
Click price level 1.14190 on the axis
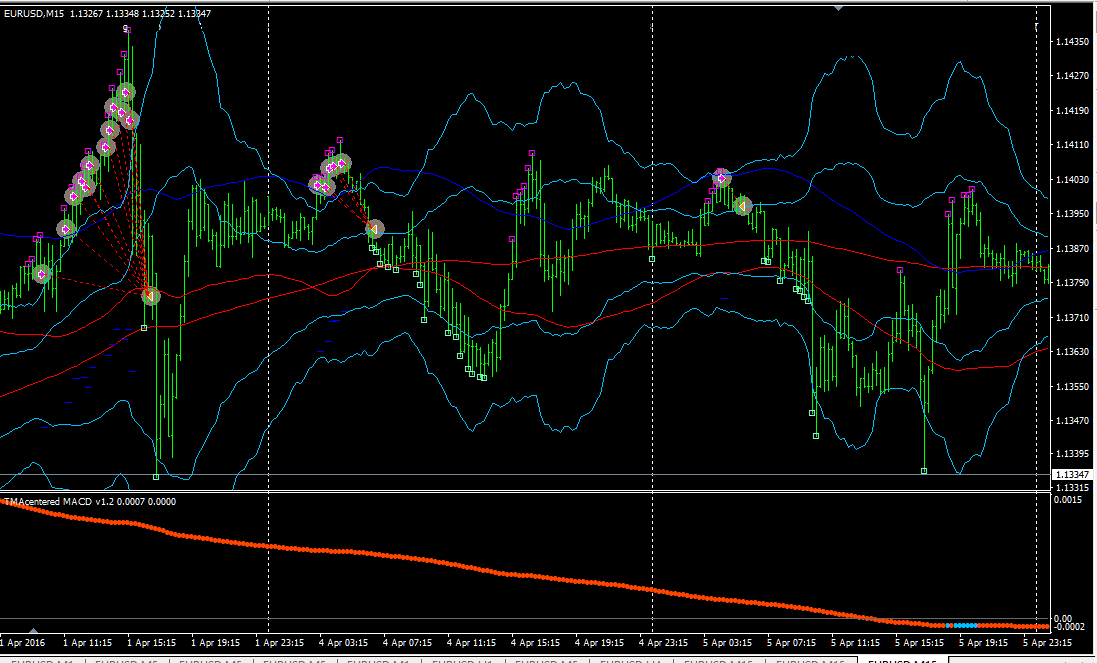[x=1073, y=110]
